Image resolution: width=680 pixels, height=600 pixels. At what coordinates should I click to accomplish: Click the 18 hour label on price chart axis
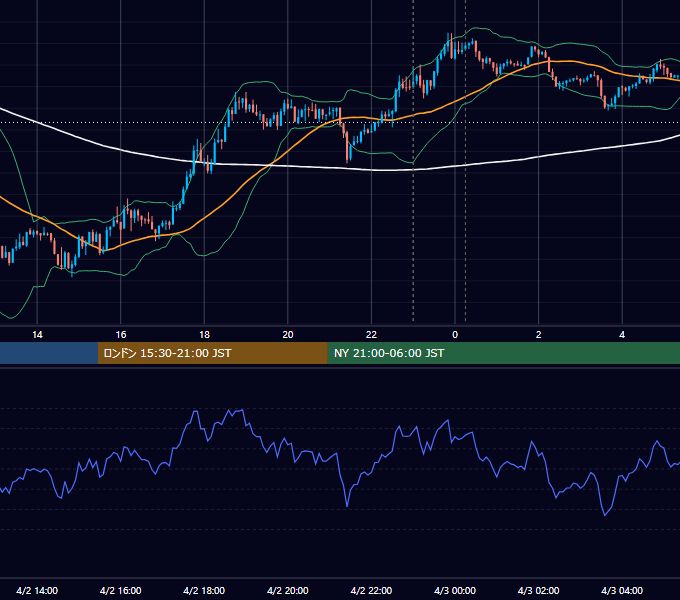pos(204,335)
